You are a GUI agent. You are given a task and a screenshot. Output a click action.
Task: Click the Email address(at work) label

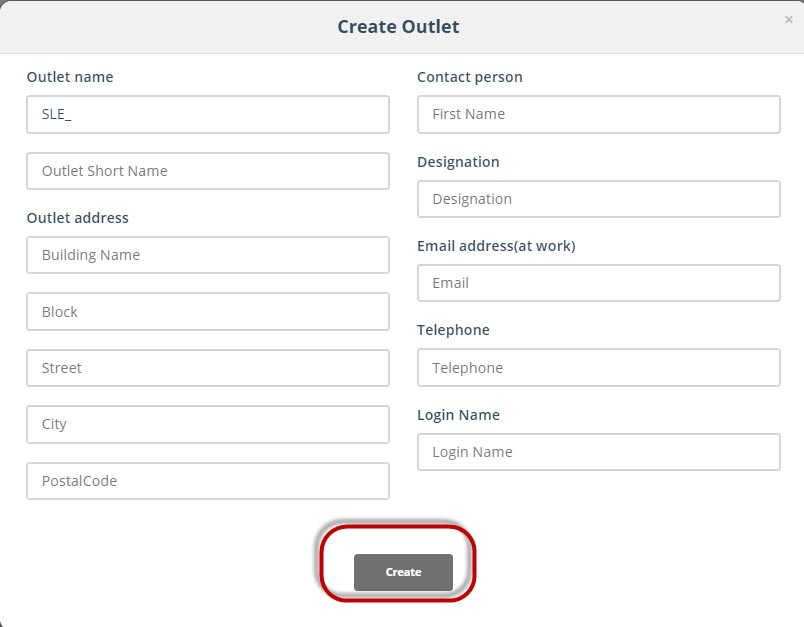tap(496, 246)
